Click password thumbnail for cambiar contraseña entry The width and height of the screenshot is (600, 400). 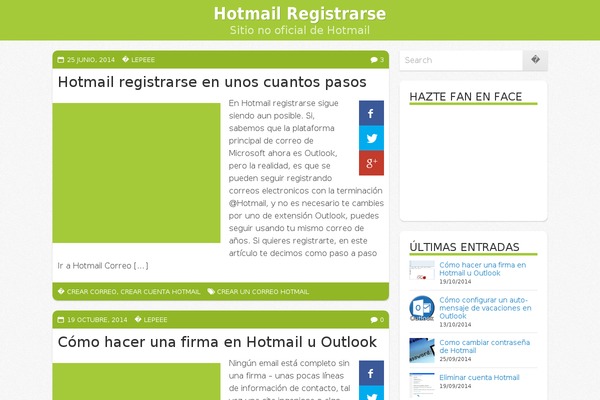point(422,350)
